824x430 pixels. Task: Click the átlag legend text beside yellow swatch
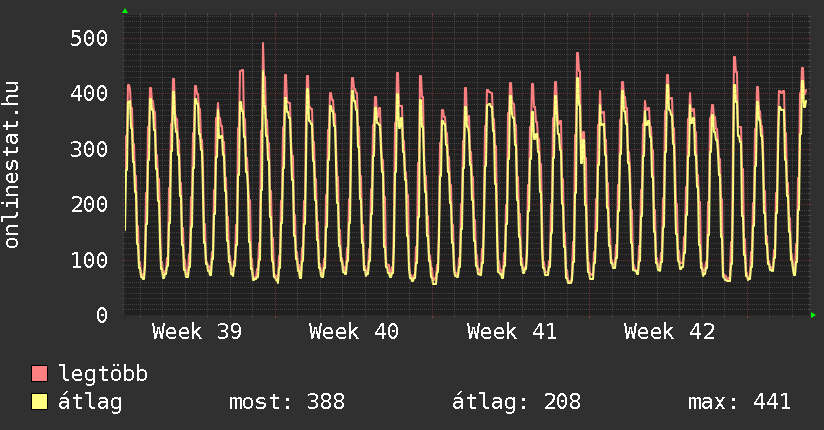(x=91, y=402)
